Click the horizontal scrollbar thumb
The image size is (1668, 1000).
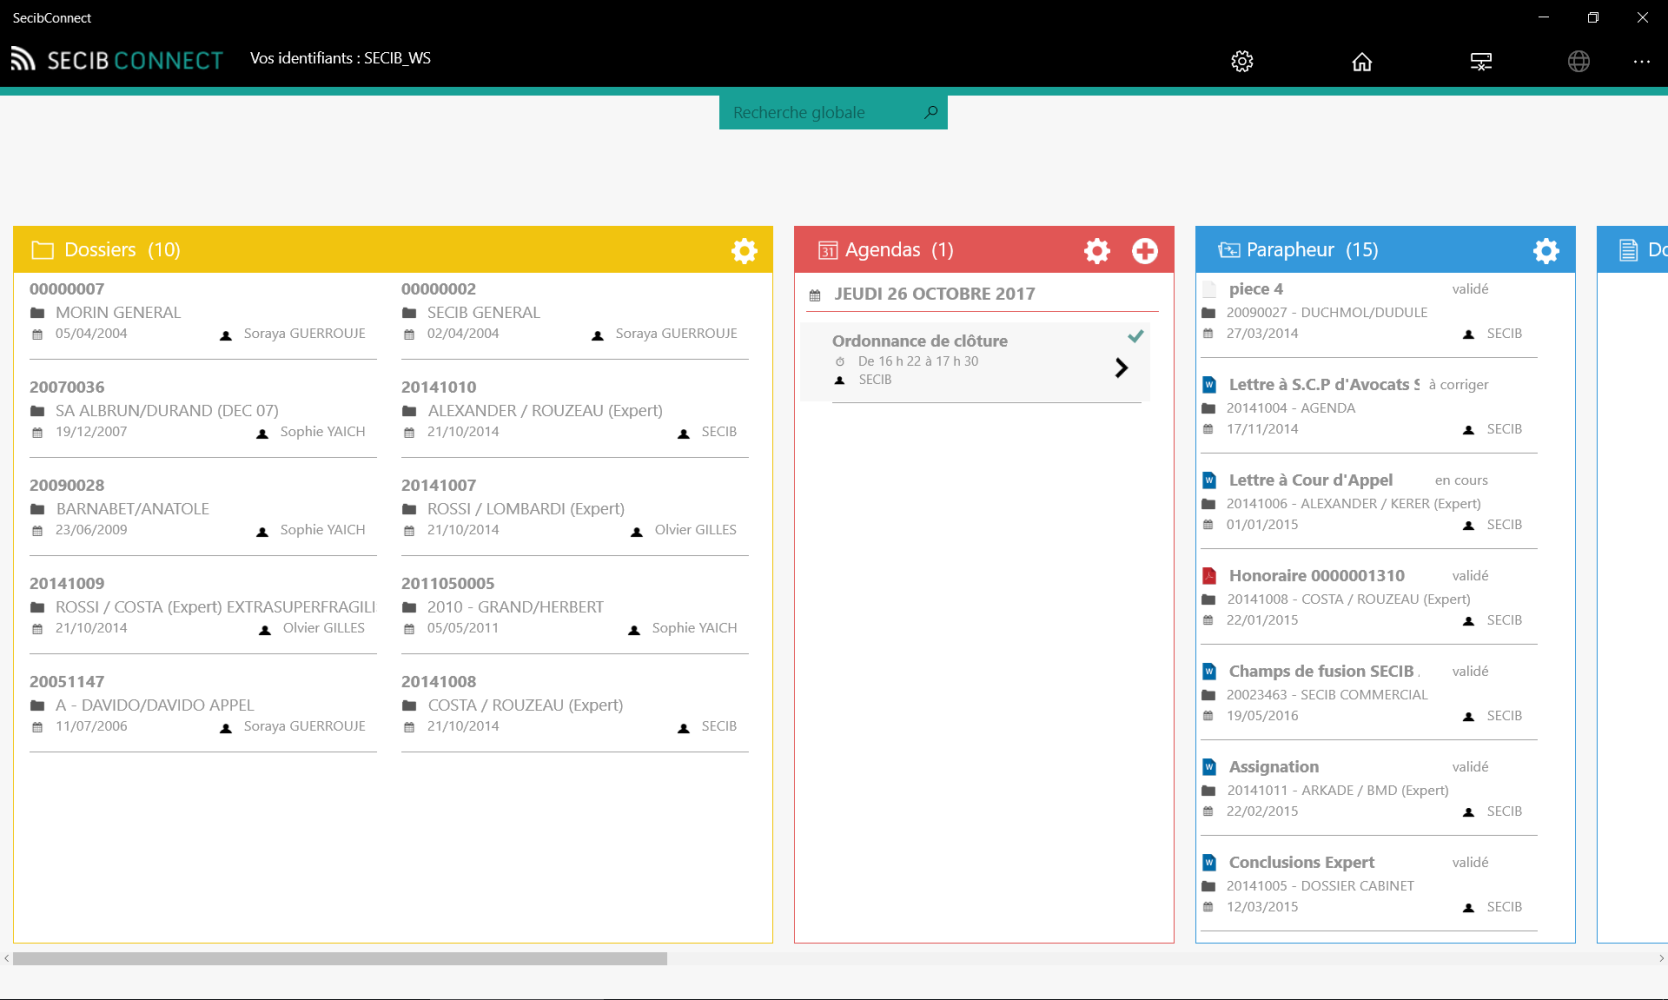340,959
